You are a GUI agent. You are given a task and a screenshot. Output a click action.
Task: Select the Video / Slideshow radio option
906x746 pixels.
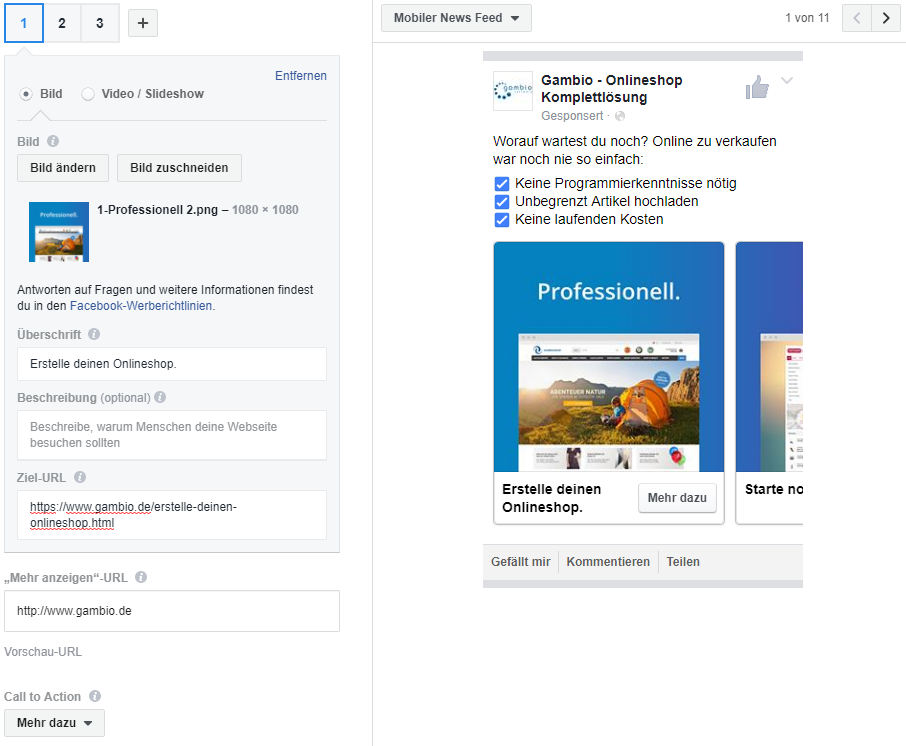[88, 94]
